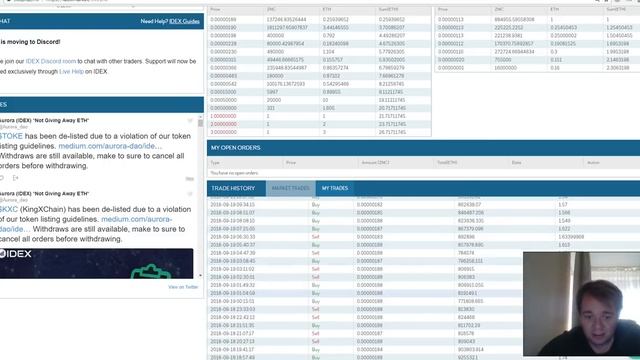Switch to the Market Trades tab
The width and height of the screenshot is (640, 360).
click(x=291, y=188)
